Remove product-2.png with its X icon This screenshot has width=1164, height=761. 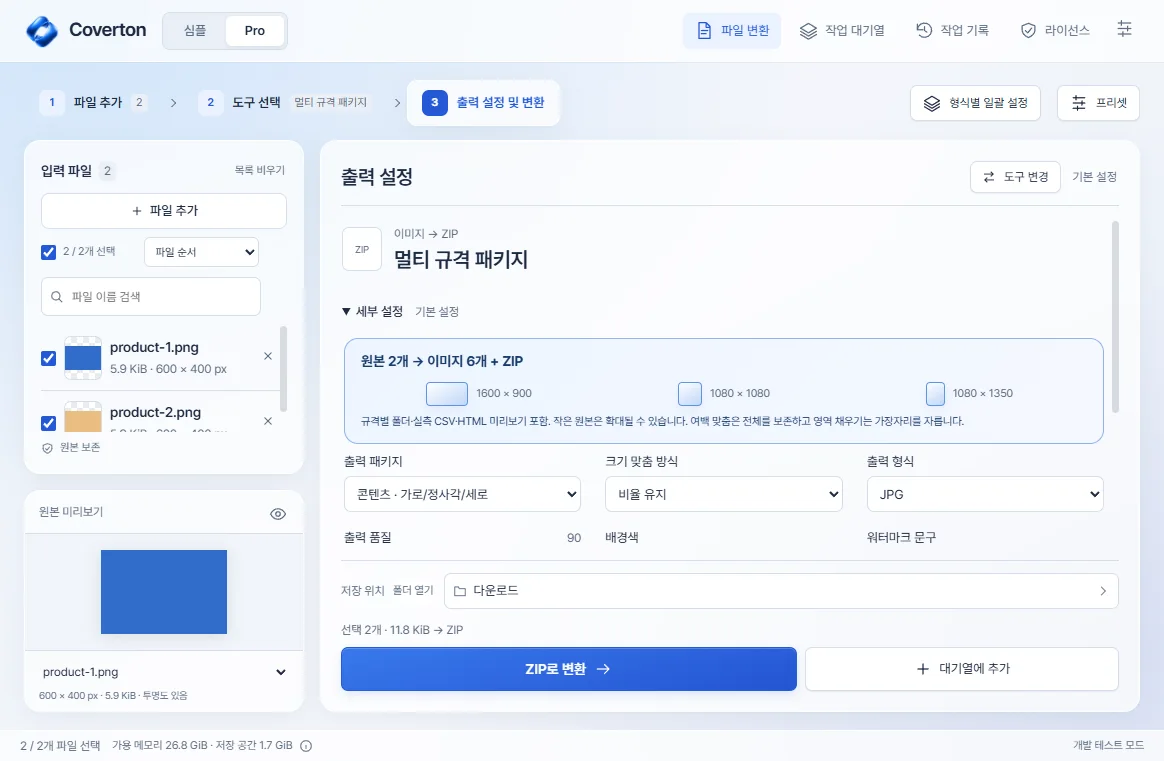tap(268, 421)
